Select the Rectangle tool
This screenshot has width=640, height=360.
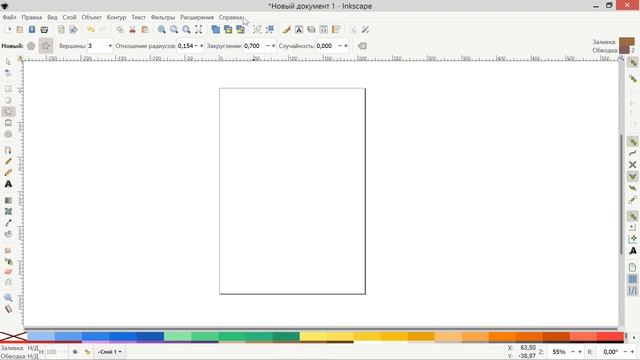[8, 89]
